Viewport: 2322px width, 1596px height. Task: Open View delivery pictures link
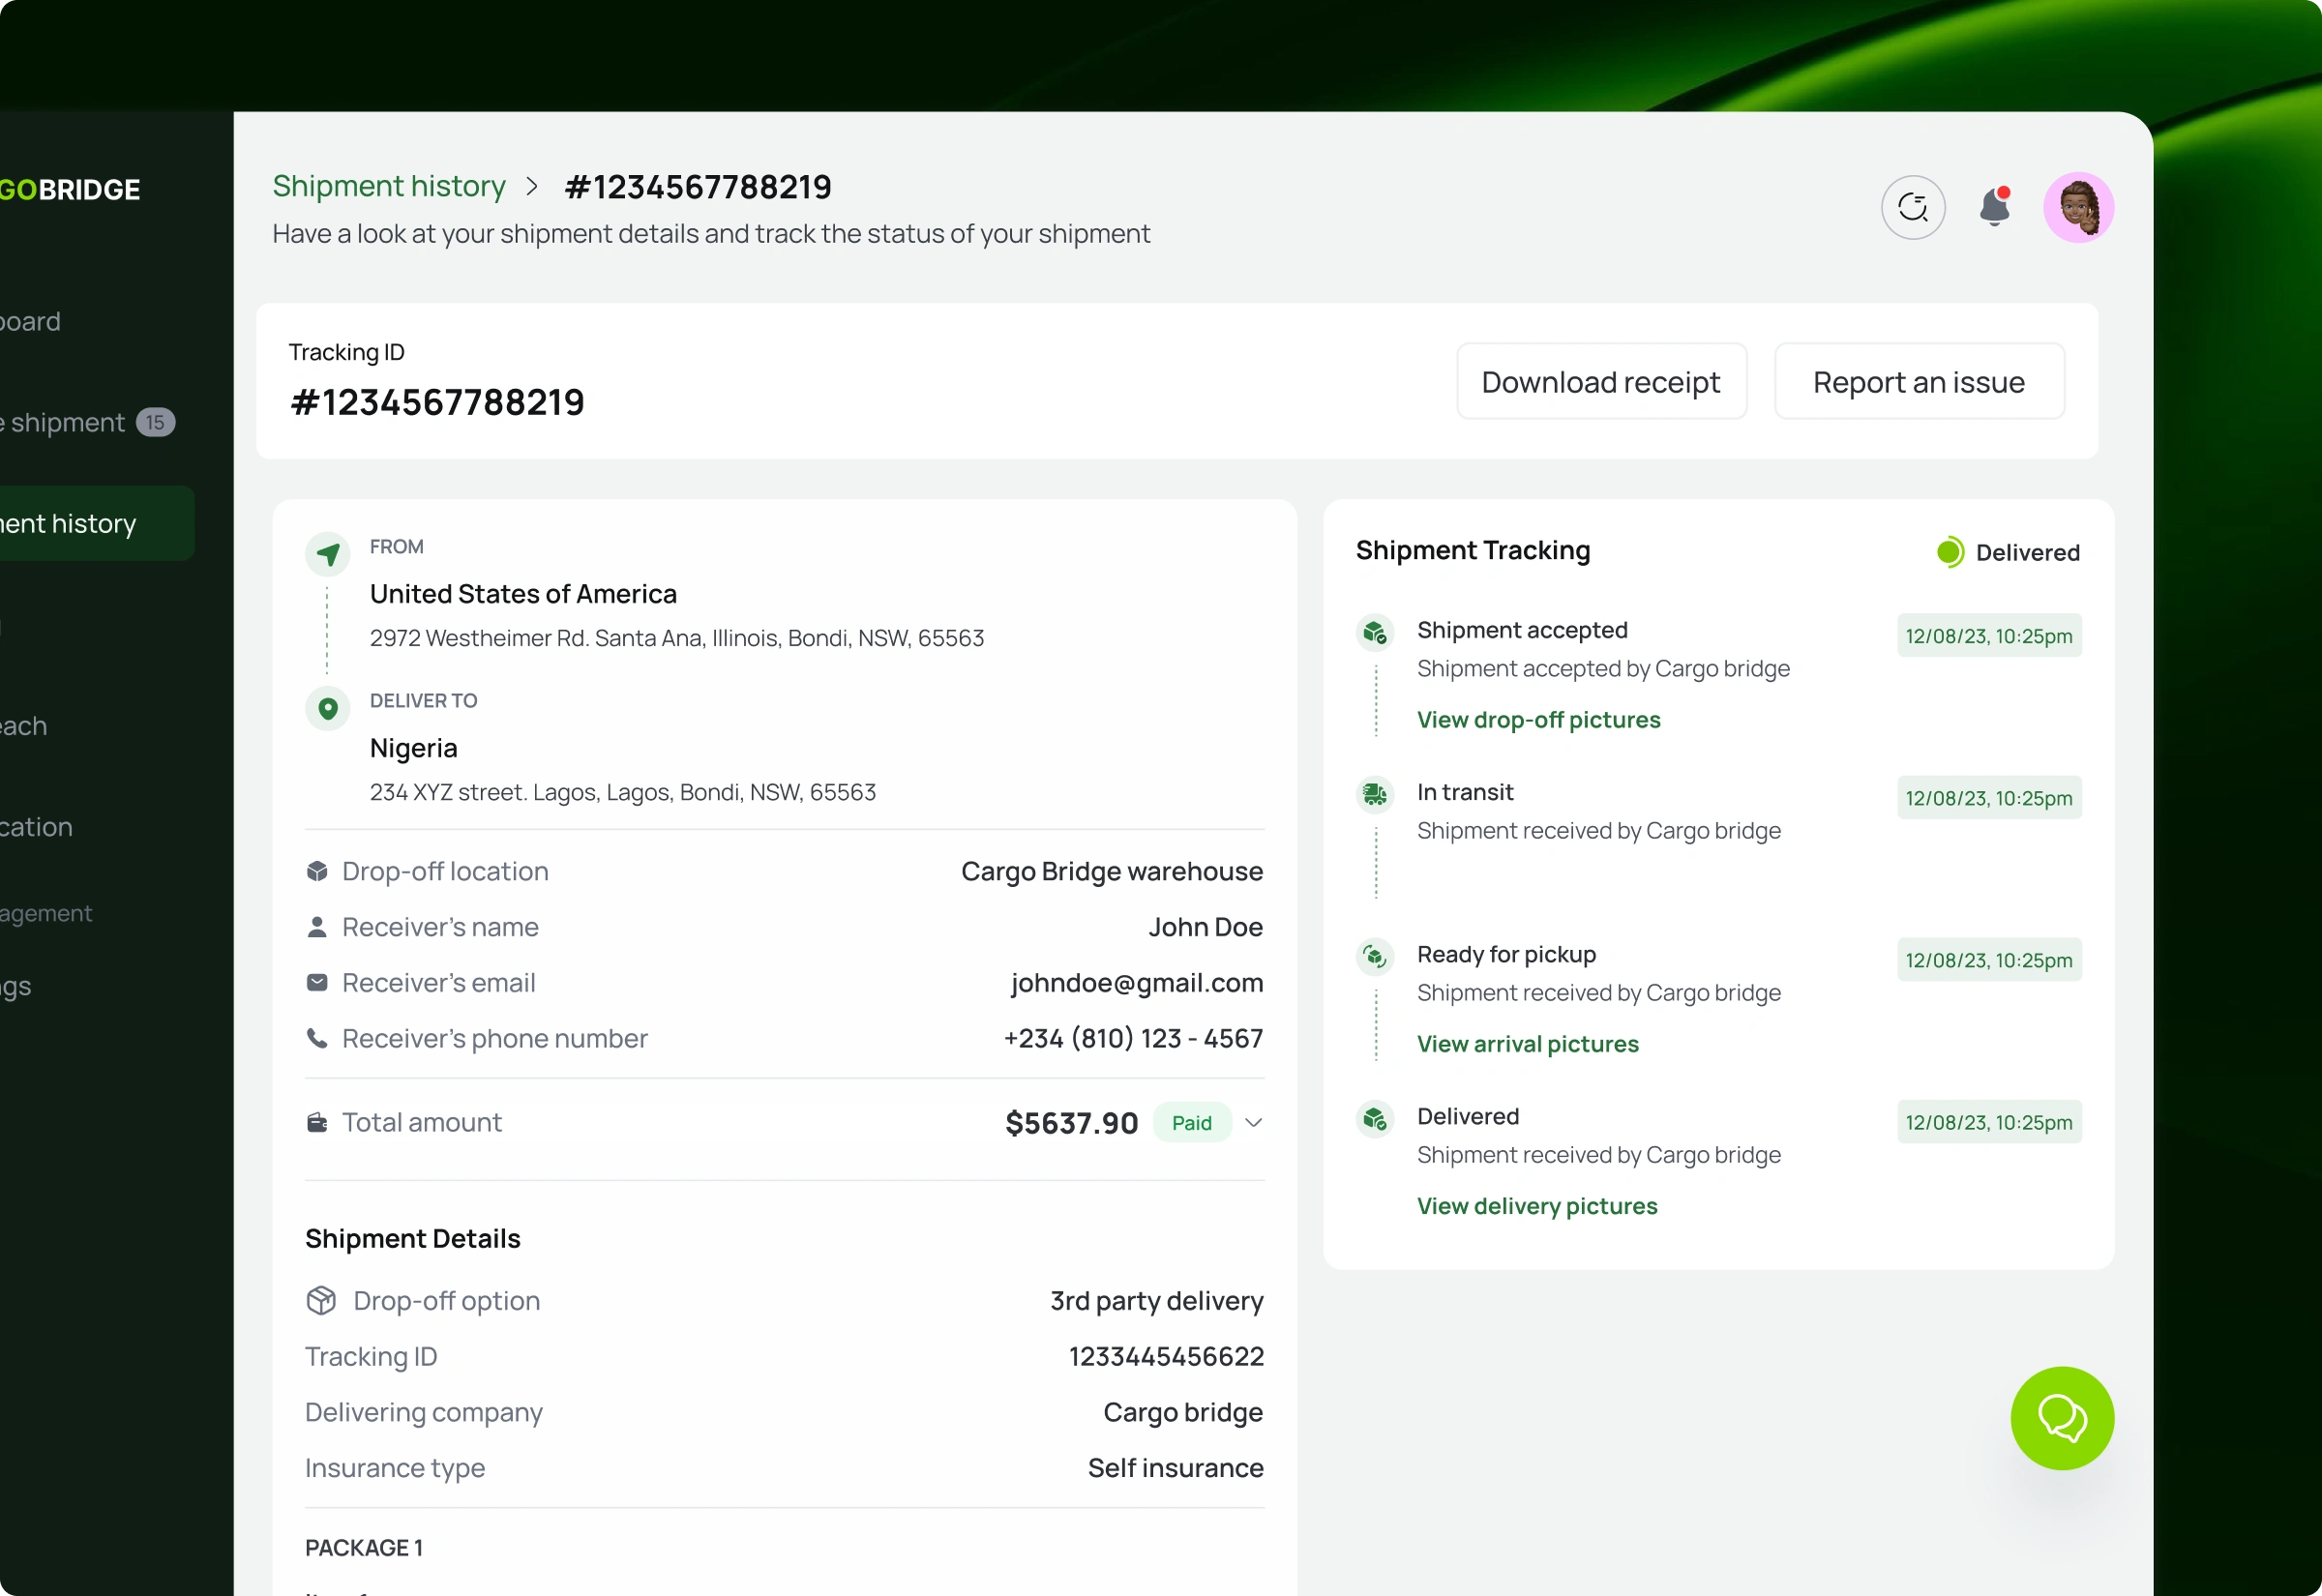pos(1536,1206)
